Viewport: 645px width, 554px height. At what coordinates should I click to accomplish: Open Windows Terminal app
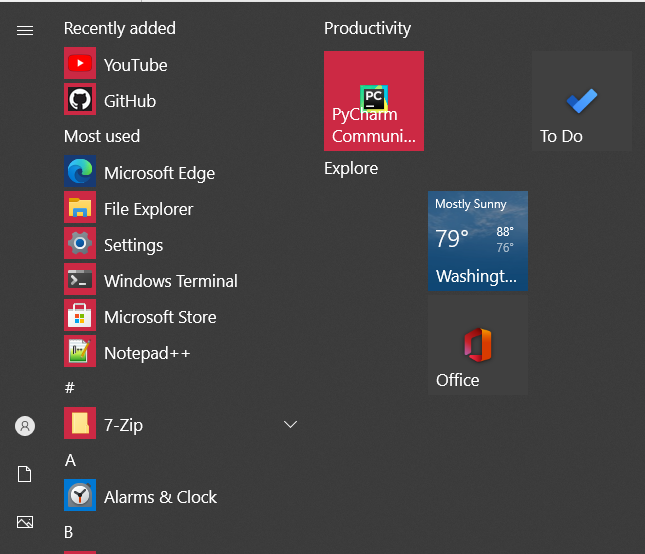(170, 281)
